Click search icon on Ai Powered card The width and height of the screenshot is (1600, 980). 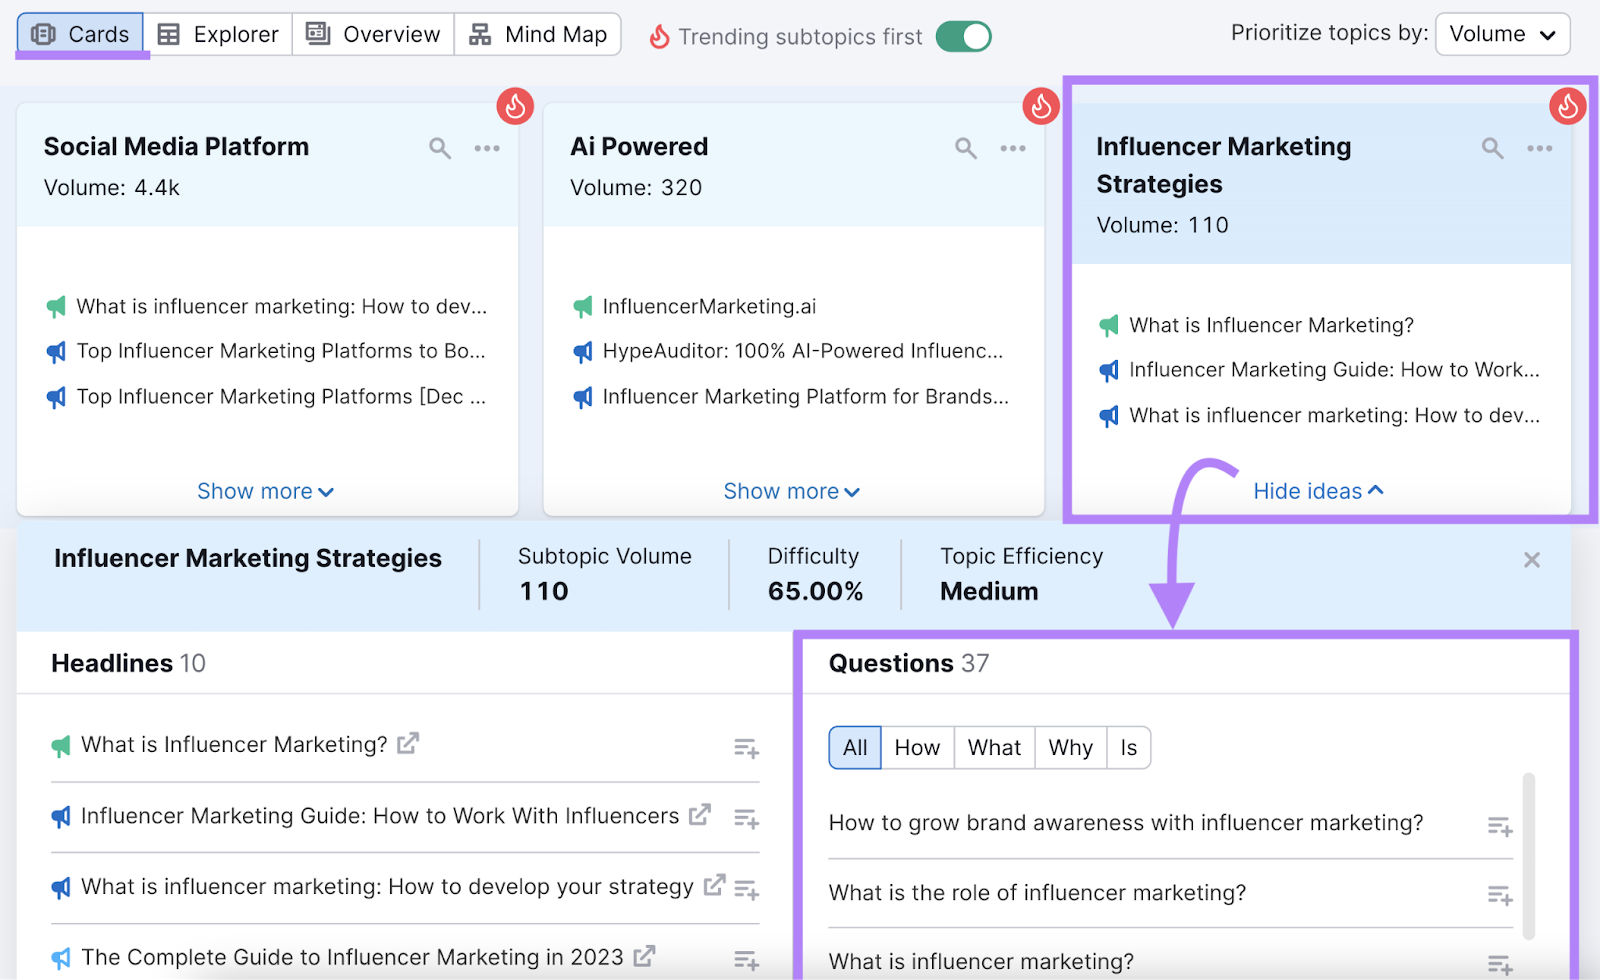(966, 148)
